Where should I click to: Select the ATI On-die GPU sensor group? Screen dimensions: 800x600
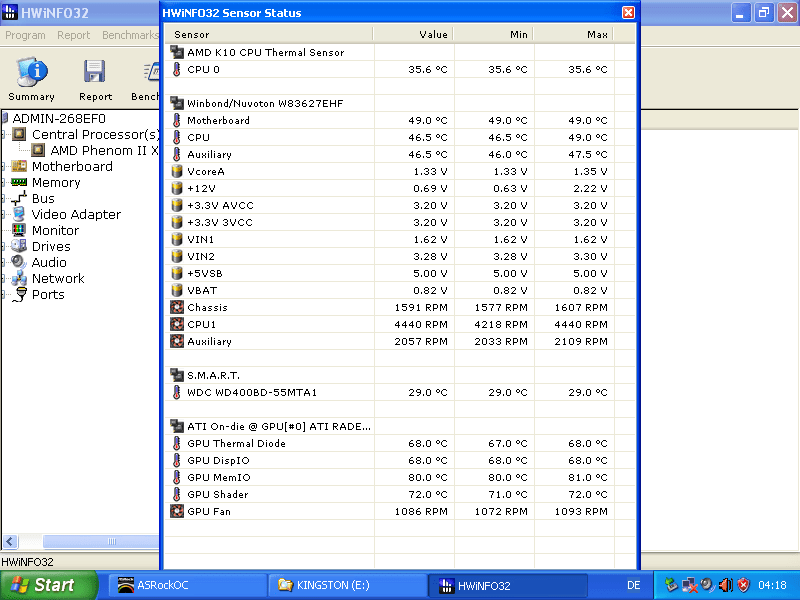pyautogui.click(x=400, y=427)
